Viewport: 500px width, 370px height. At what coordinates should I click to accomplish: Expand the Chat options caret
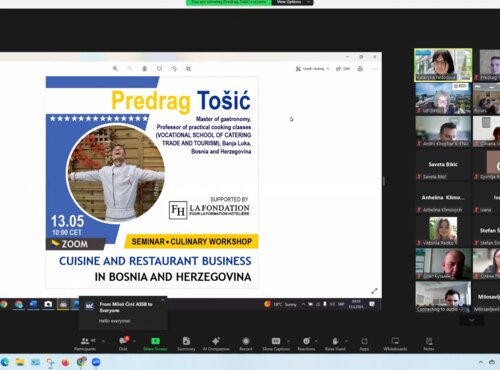(134, 341)
